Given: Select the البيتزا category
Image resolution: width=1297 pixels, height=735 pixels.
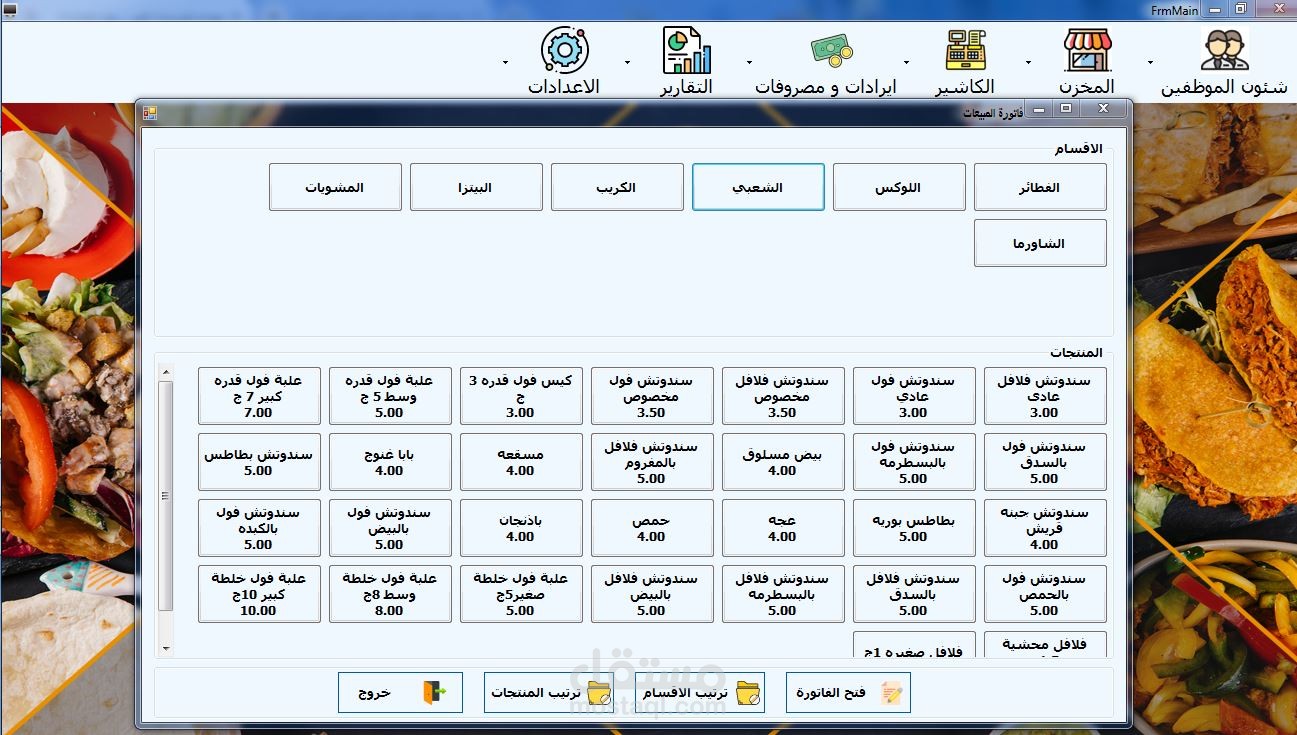Looking at the screenshot, I should [476, 187].
